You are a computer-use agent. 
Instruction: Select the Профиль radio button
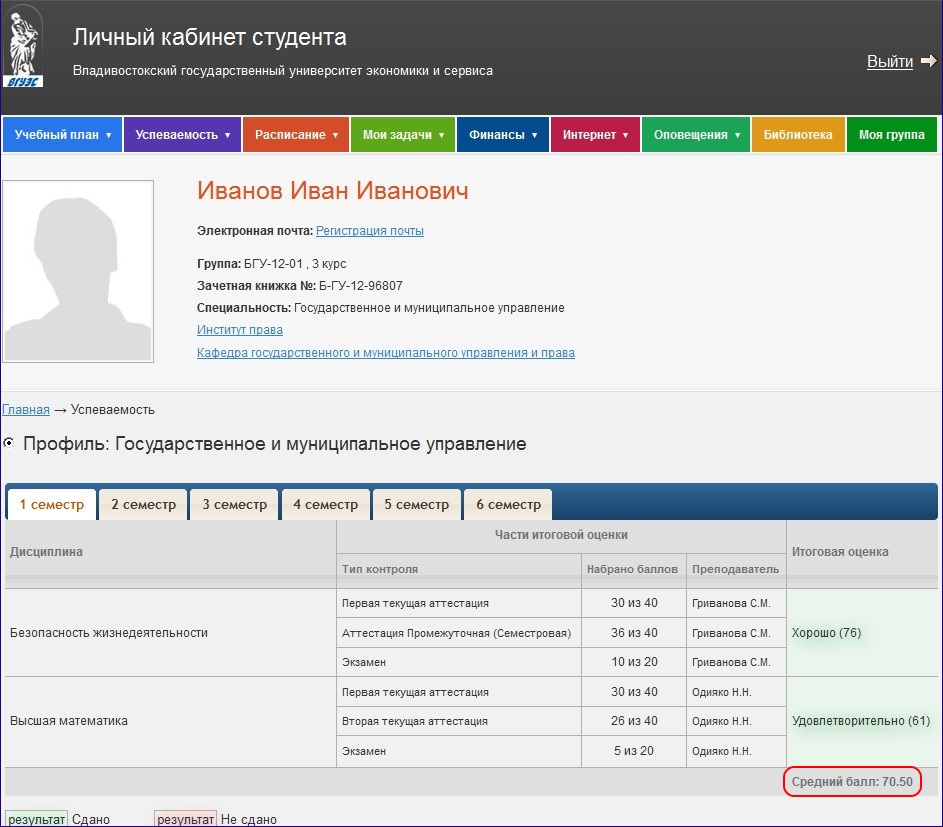[8, 444]
